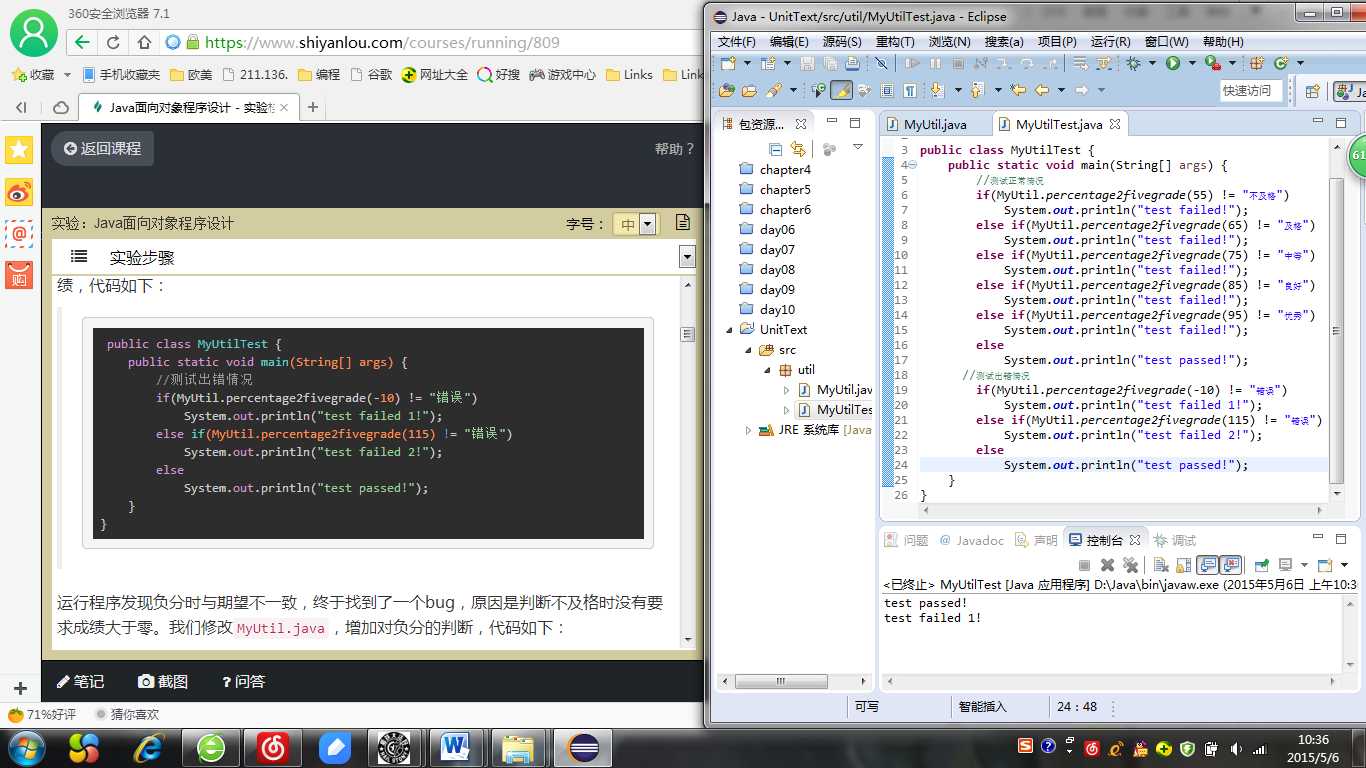Switch to MyUtil.java editor tab
The height and width of the screenshot is (768, 1366).
[x=935, y=124]
